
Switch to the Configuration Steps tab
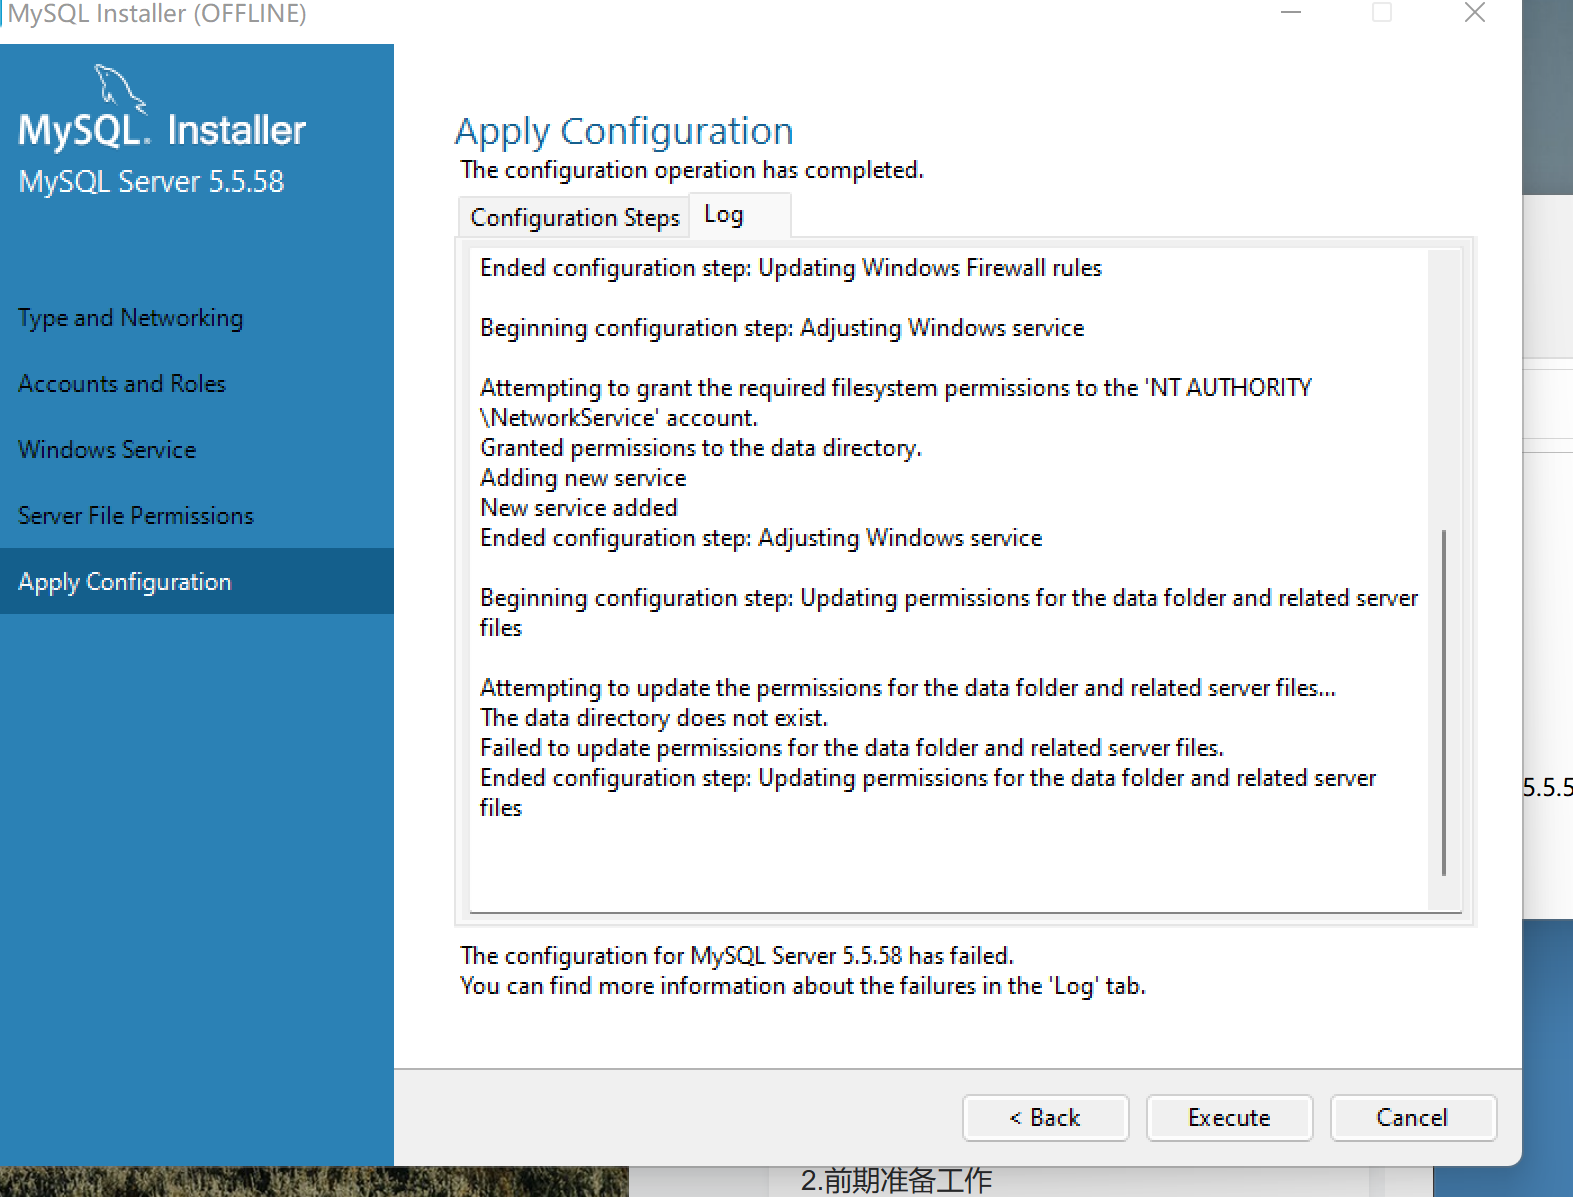click(x=575, y=217)
